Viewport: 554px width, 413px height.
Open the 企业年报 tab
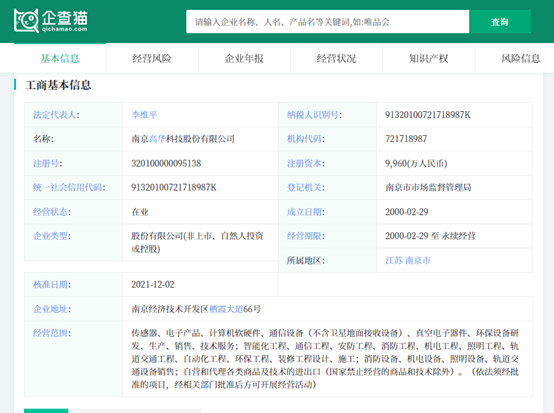pos(244,58)
